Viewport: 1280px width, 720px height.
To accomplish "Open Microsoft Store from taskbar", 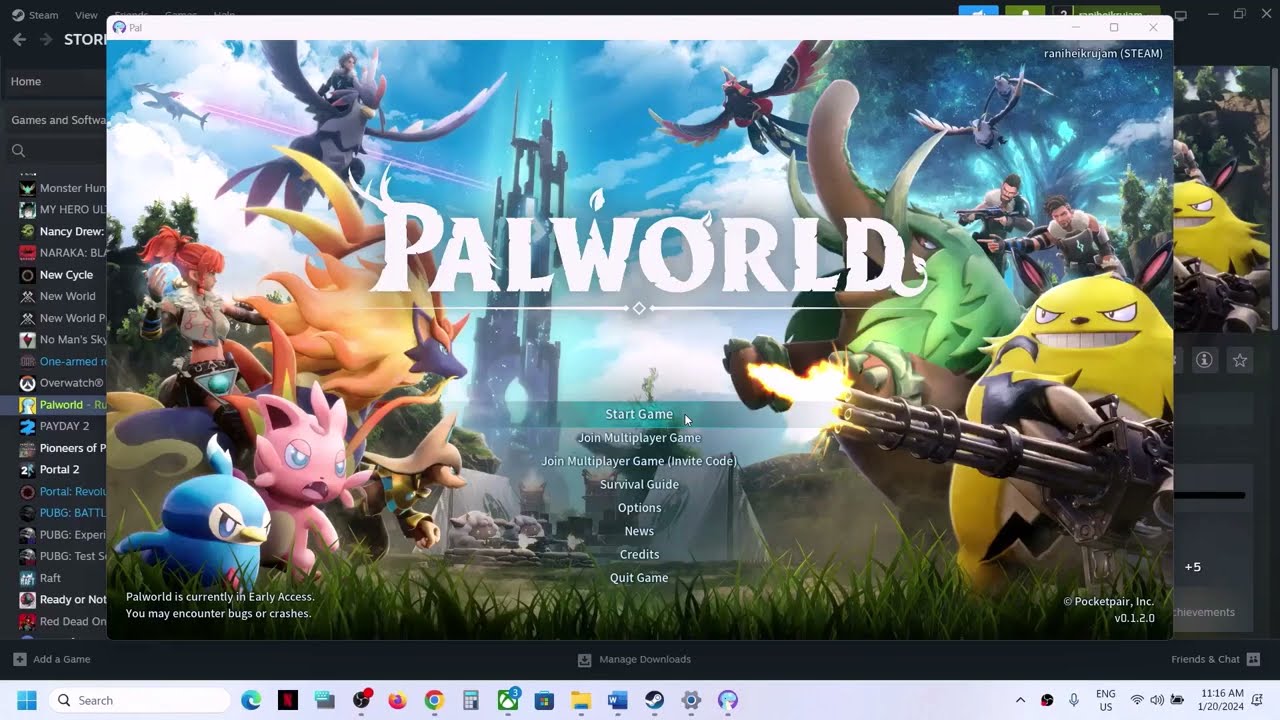I will coord(544,700).
